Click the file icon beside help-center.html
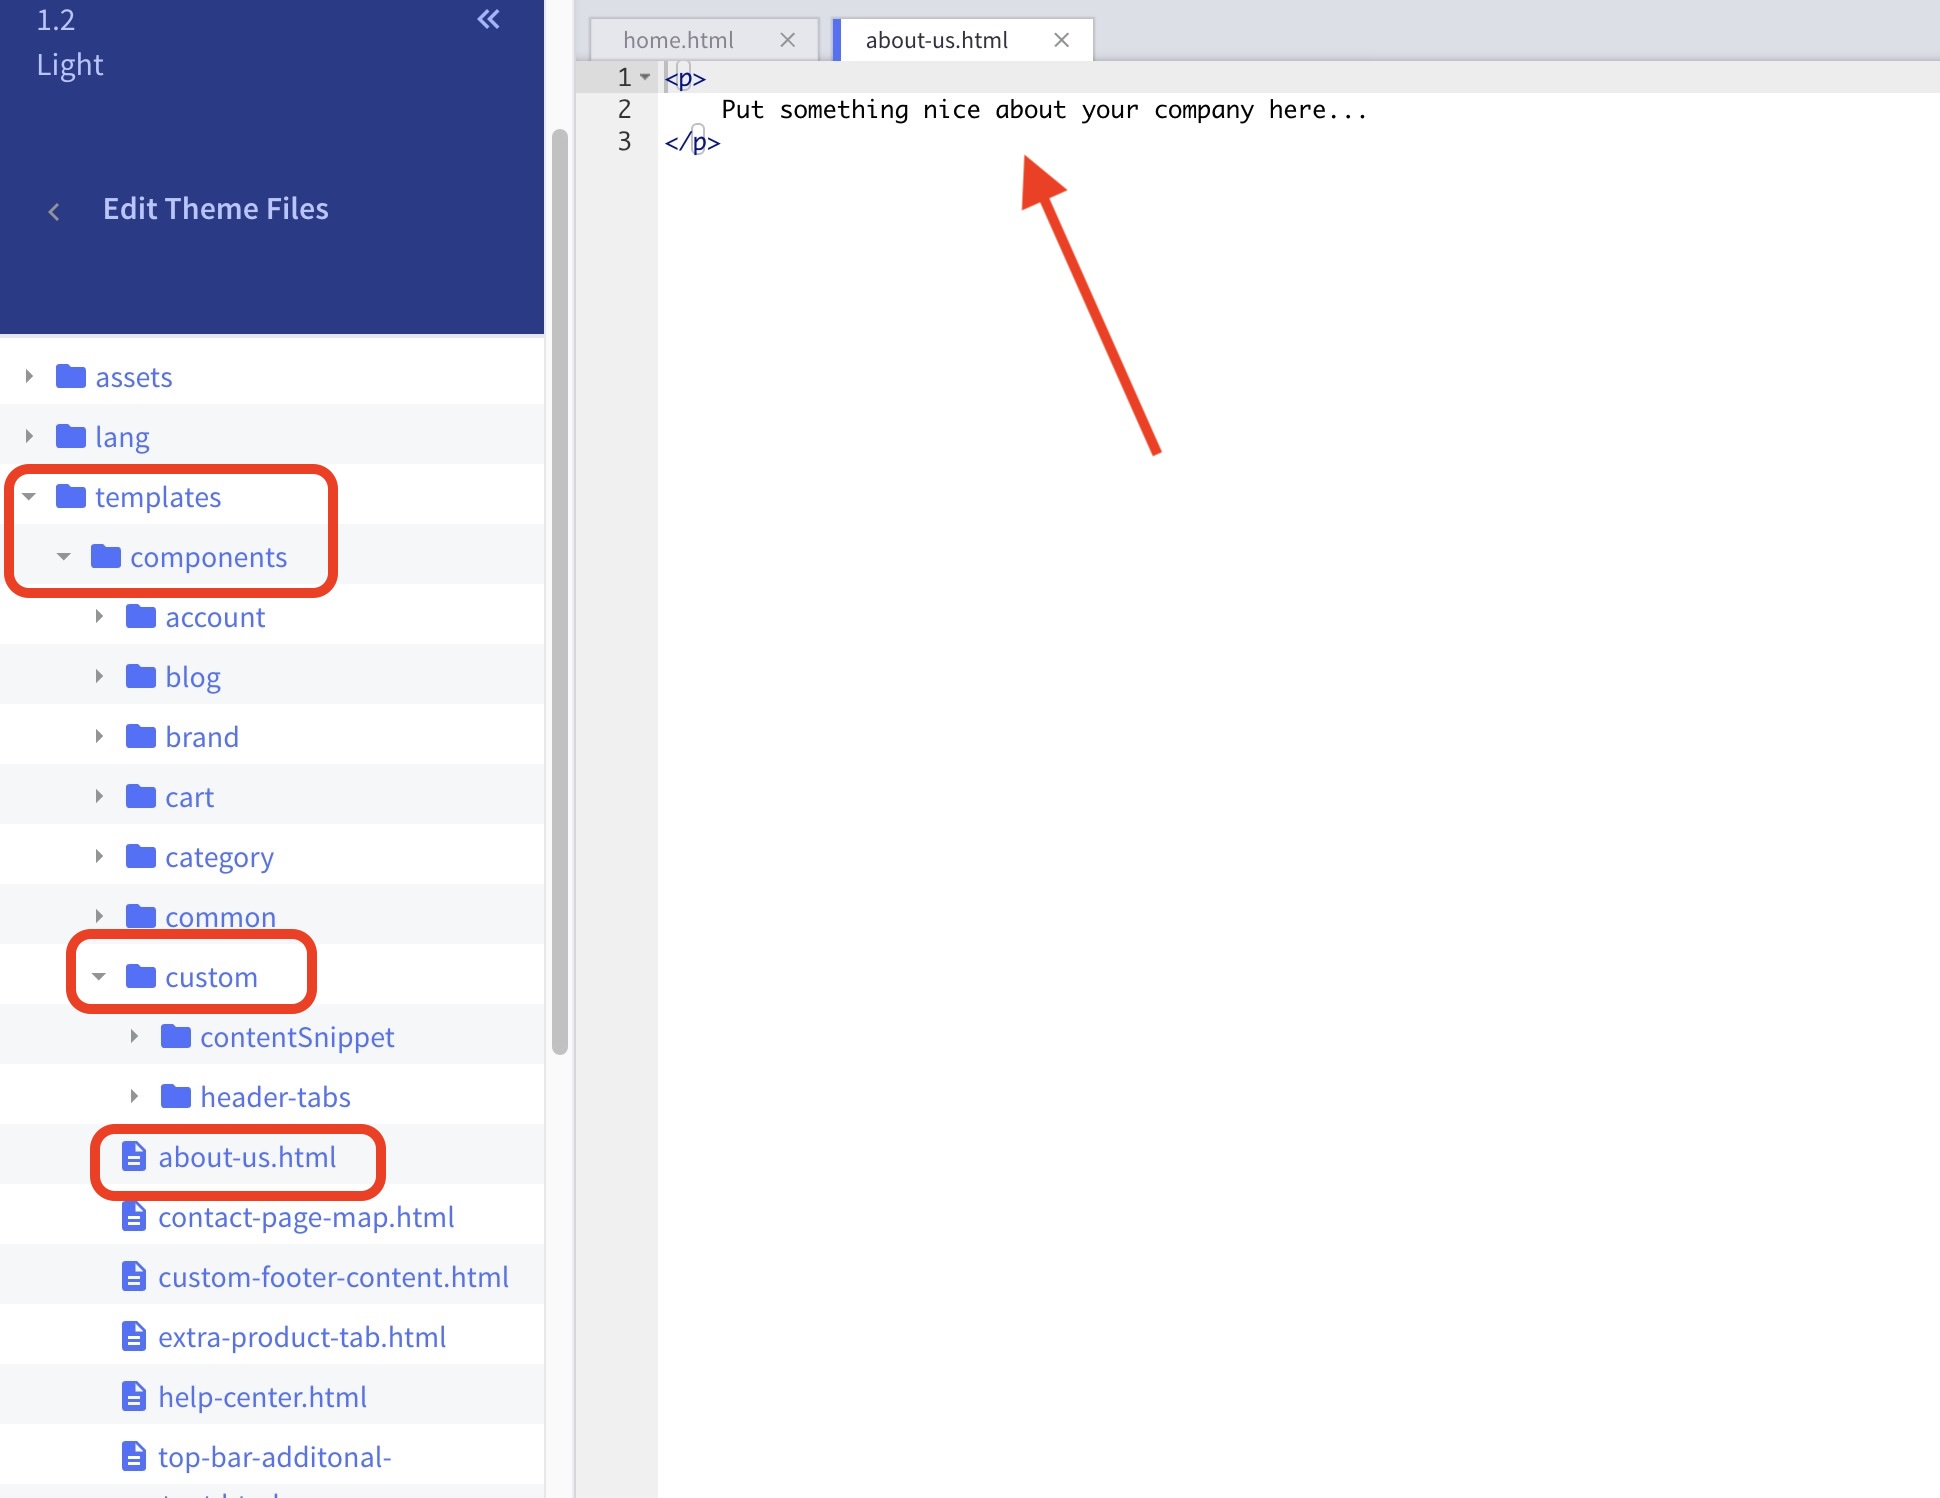 click(134, 1396)
